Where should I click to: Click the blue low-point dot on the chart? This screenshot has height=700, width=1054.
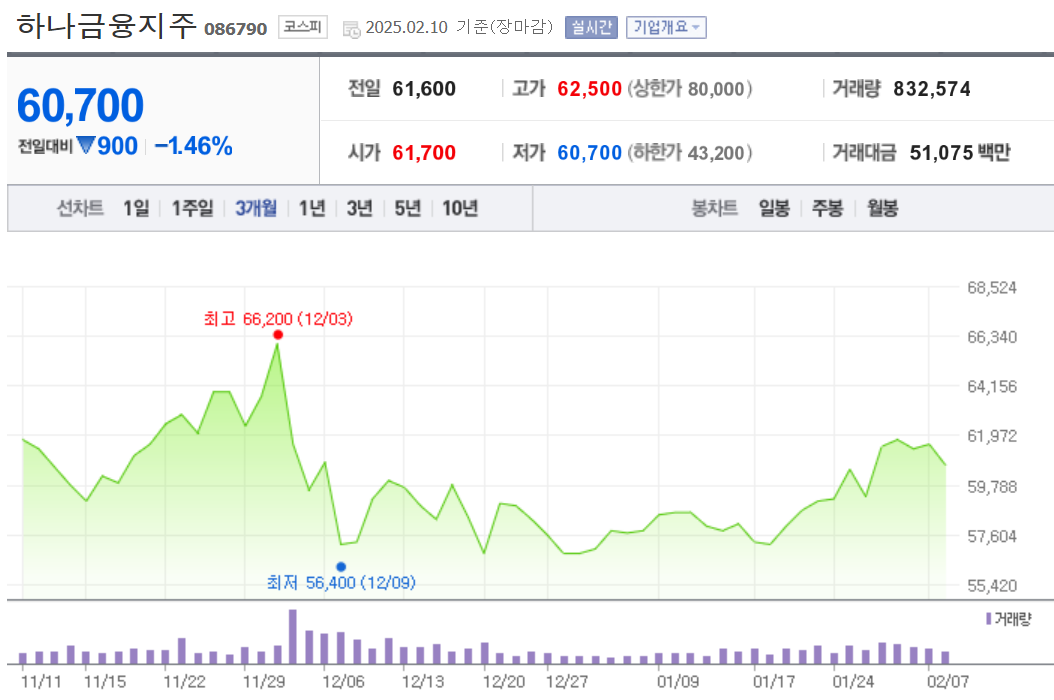click(343, 564)
